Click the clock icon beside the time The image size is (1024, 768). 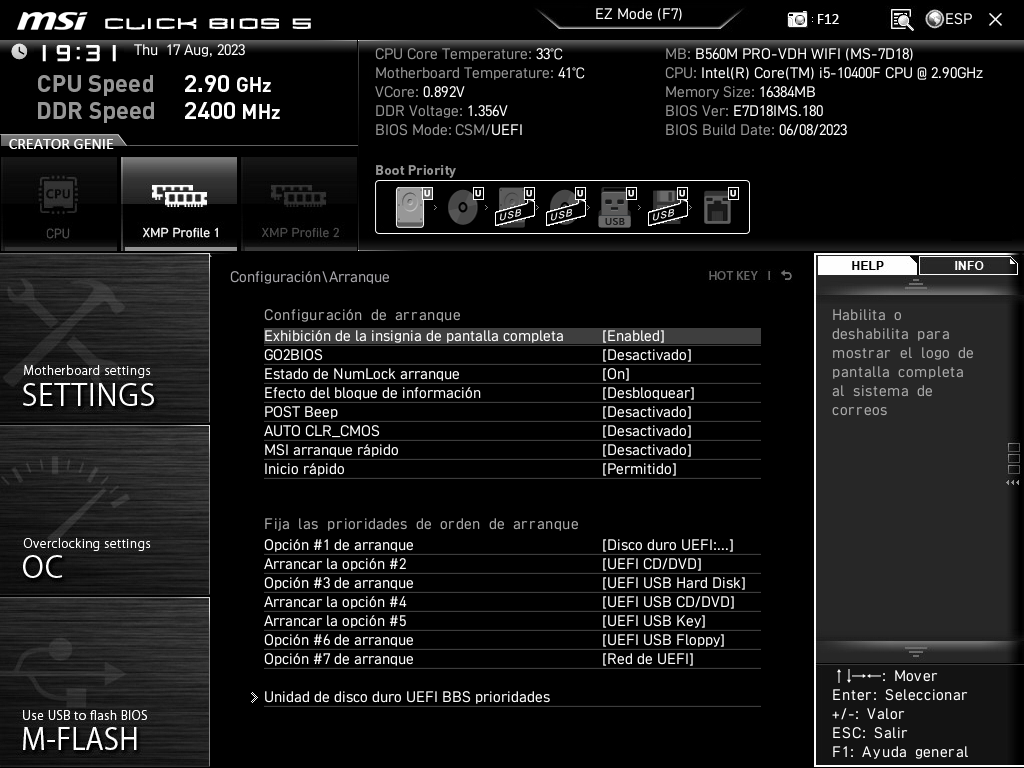[x=20, y=51]
